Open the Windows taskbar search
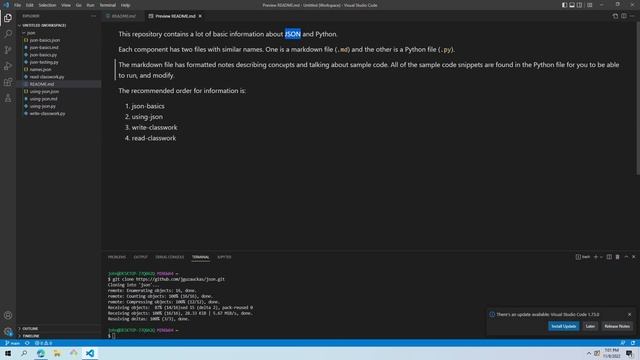 coord(24,353)
